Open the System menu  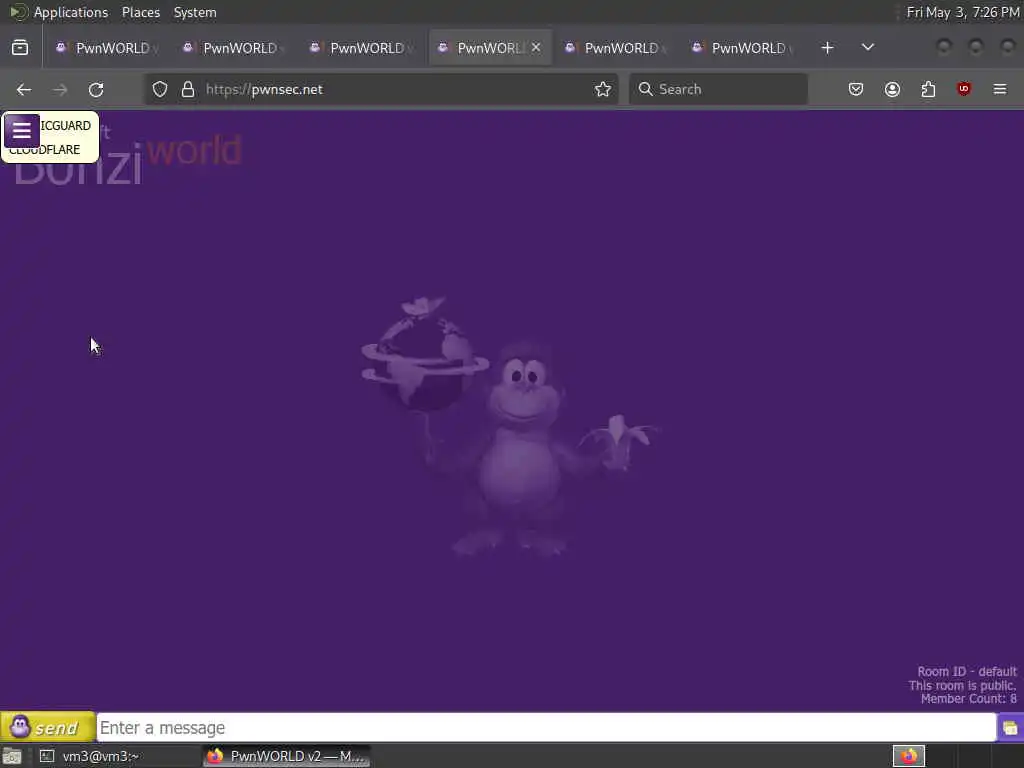coord(195,12)
